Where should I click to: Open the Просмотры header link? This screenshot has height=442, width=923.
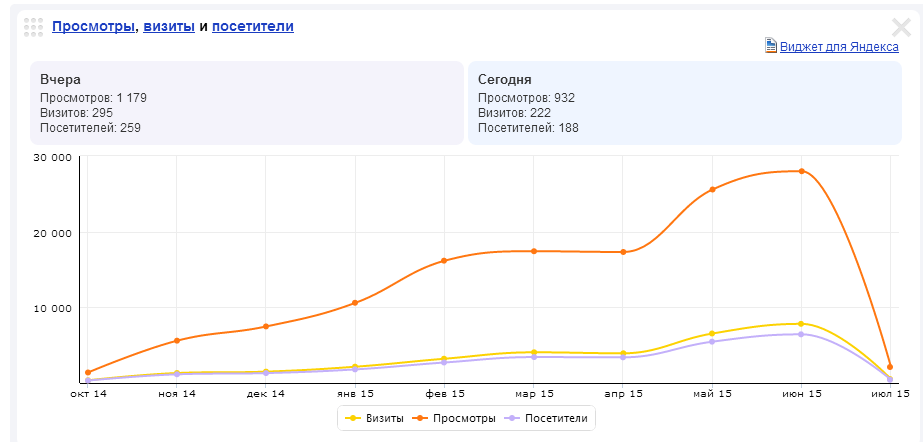pyautogui.click(x=93, y=26)
